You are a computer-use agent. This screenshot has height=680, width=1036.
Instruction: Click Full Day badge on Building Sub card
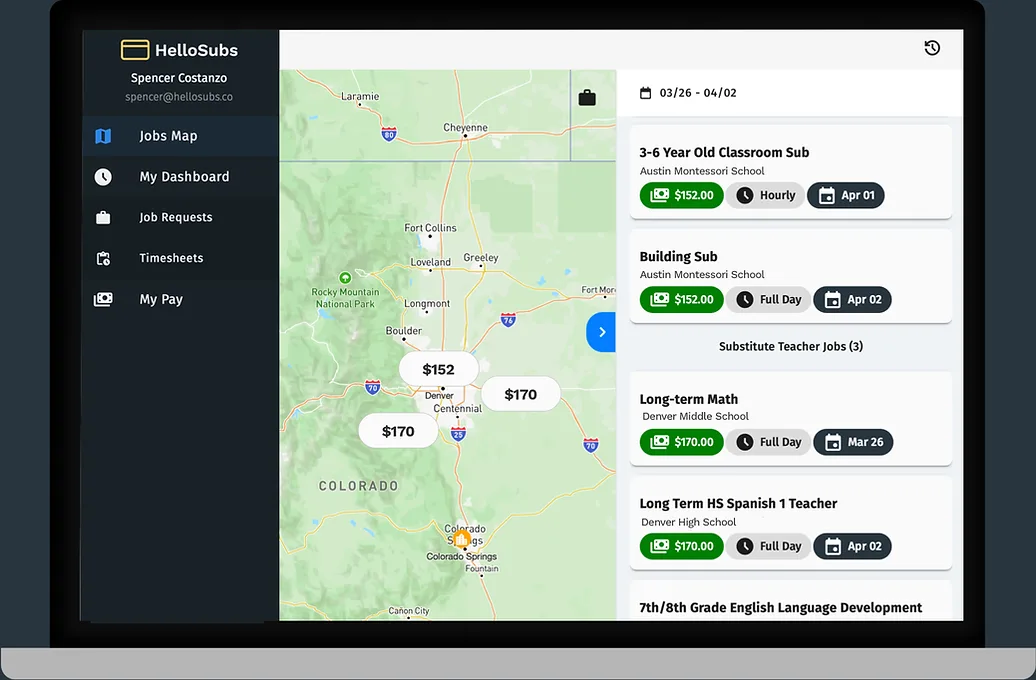pos(768,299)
